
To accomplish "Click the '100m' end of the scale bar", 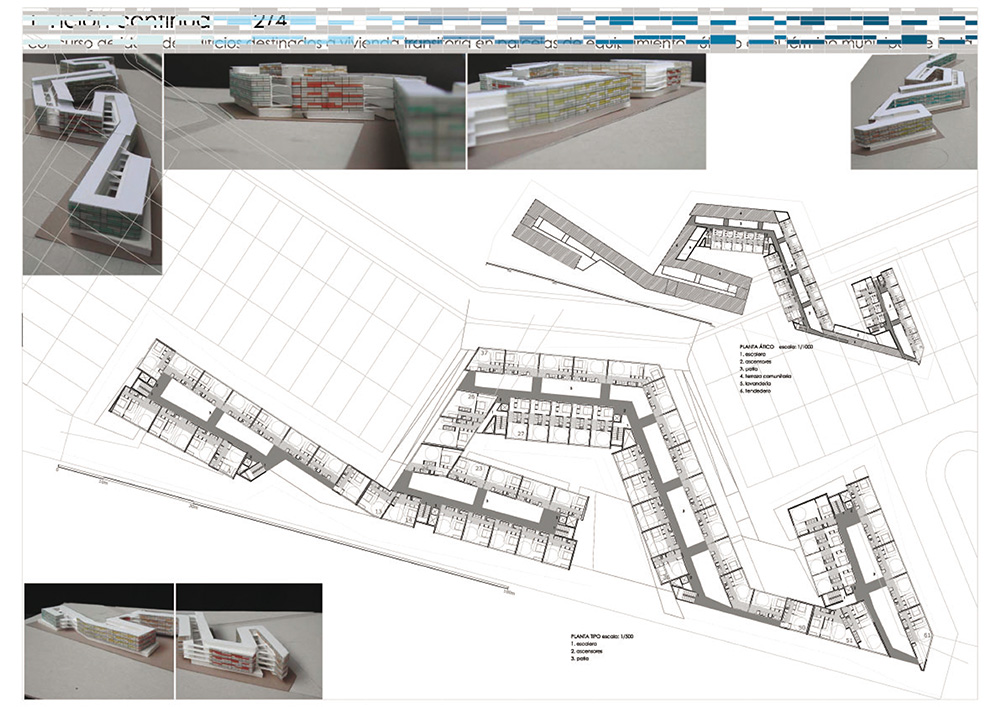I will click(x=509, y=593).
